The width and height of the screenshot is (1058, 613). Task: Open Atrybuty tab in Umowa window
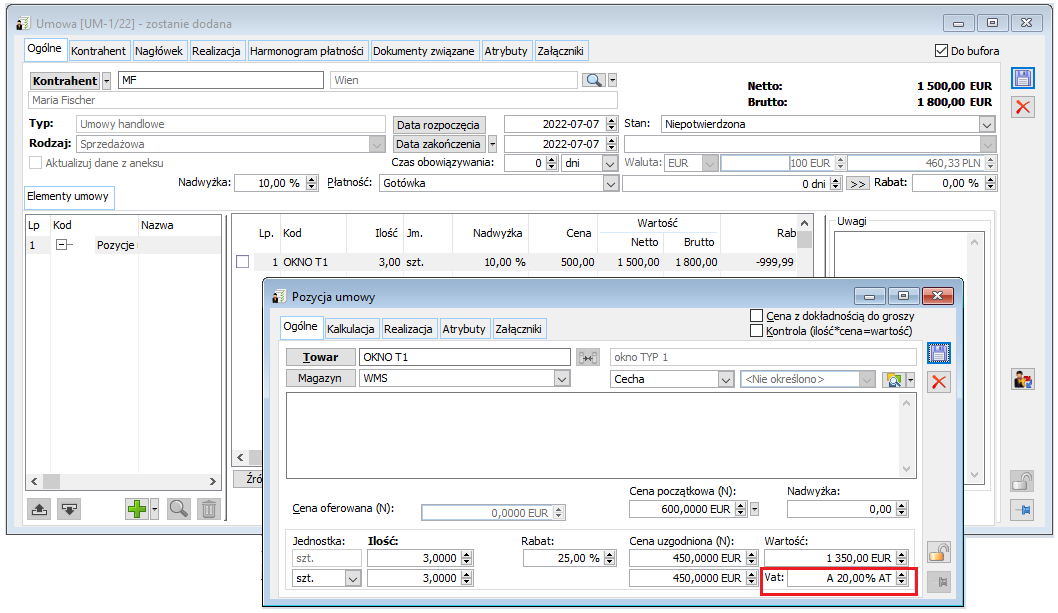[505, 51]
